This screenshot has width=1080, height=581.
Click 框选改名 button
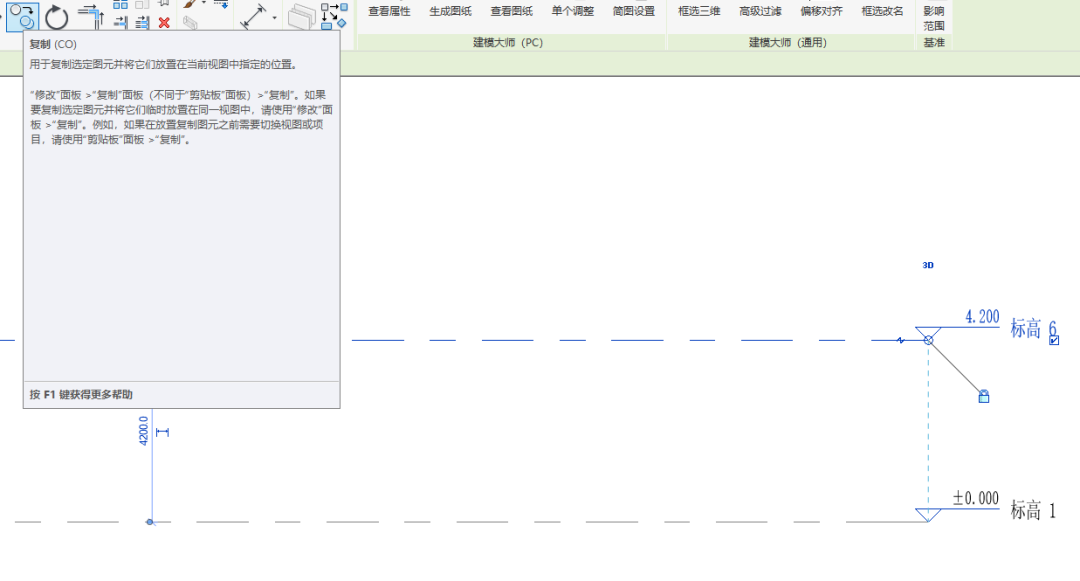tap(882, 11)
